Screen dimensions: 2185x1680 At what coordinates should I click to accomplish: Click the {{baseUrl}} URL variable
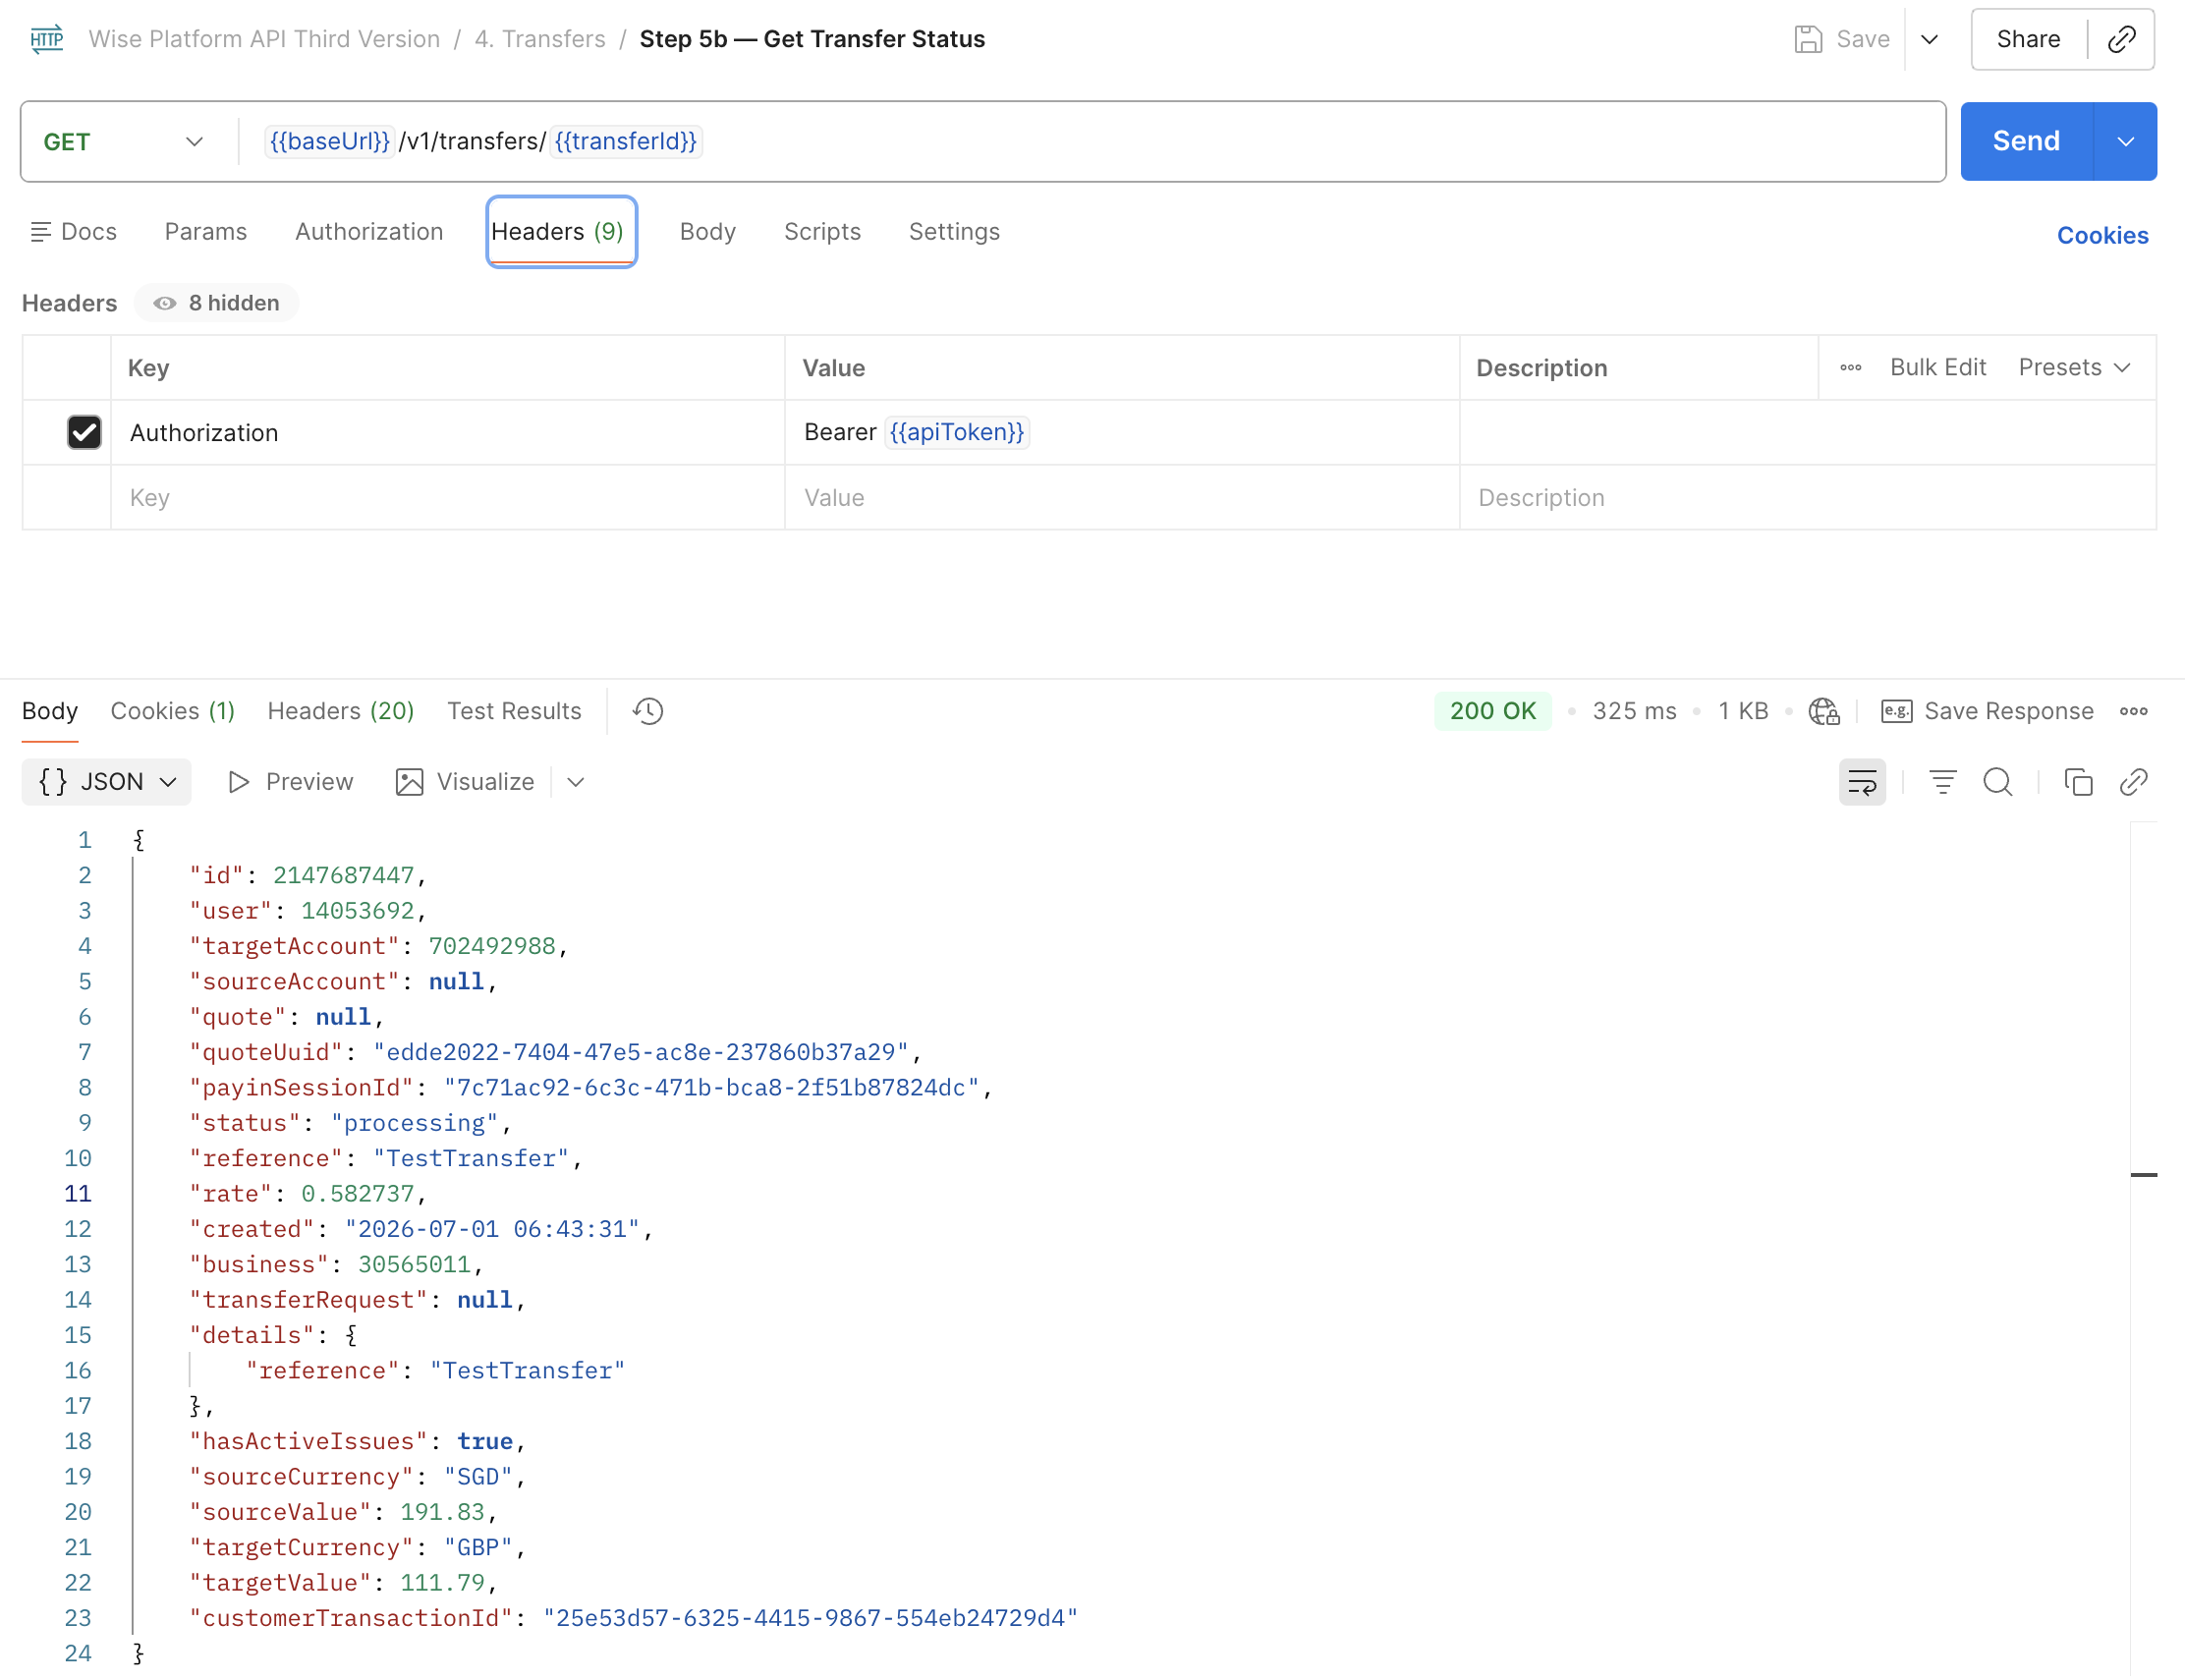pyautogui.click(x=329, y=141)
